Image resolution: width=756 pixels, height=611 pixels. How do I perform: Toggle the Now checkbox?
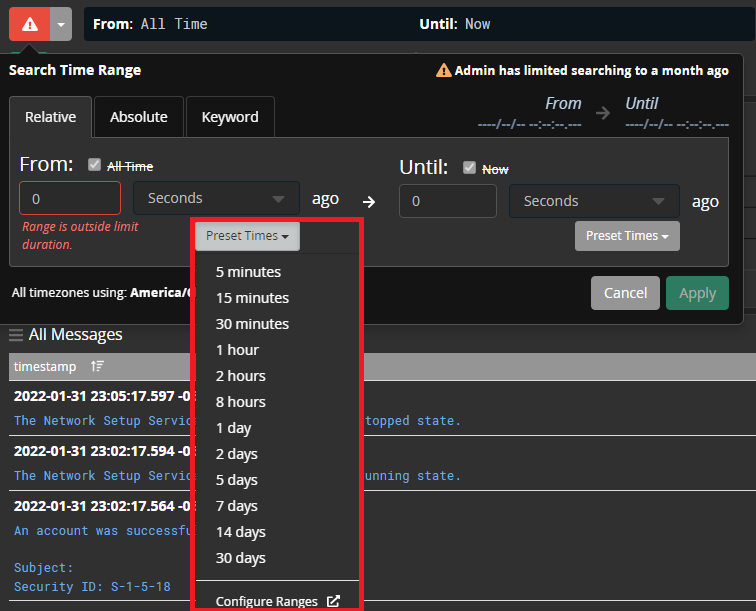click(469, 168)
